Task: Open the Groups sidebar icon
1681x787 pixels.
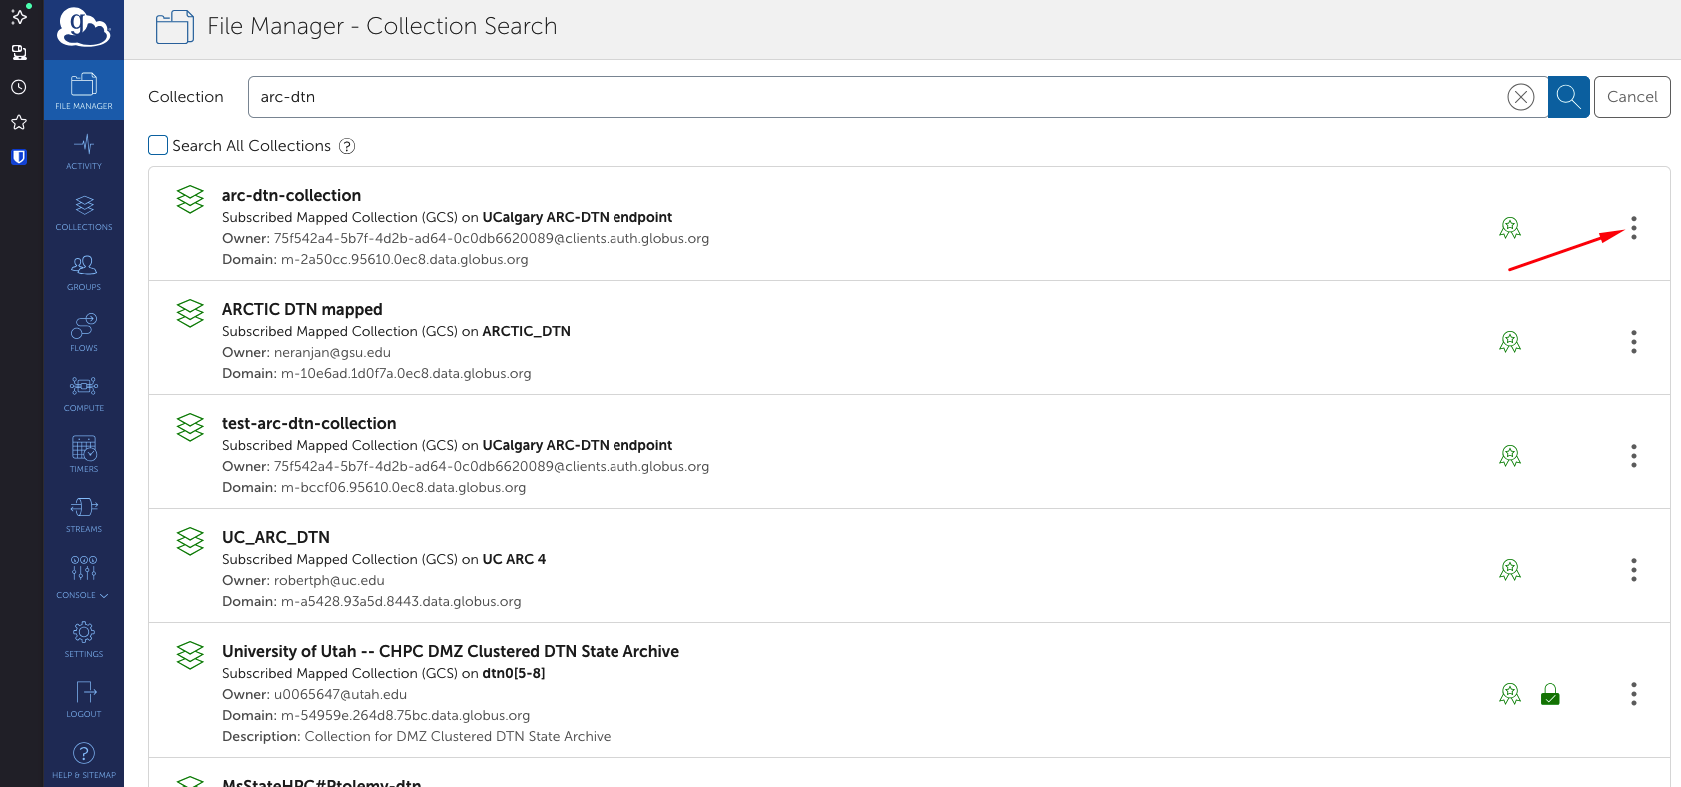Action: (x=84, y=272)
